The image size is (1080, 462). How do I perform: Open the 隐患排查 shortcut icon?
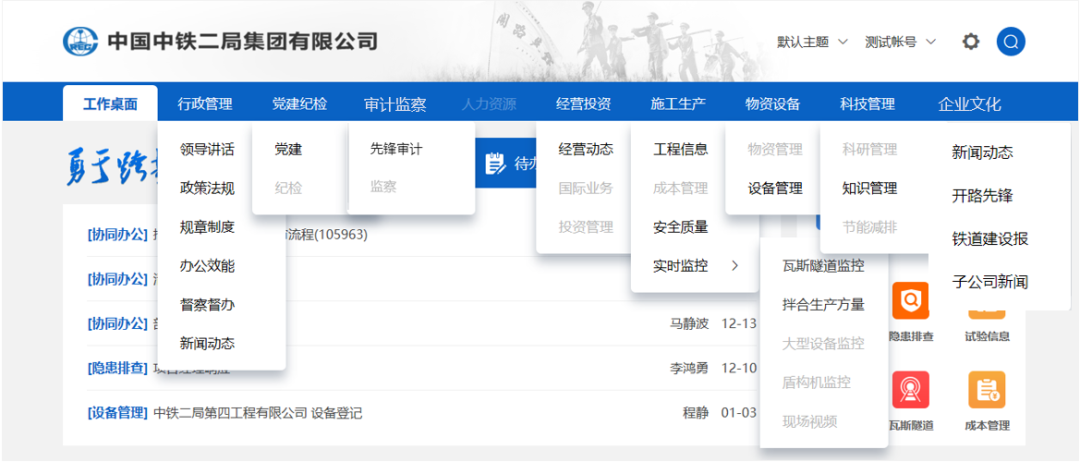tap(911, 301)
